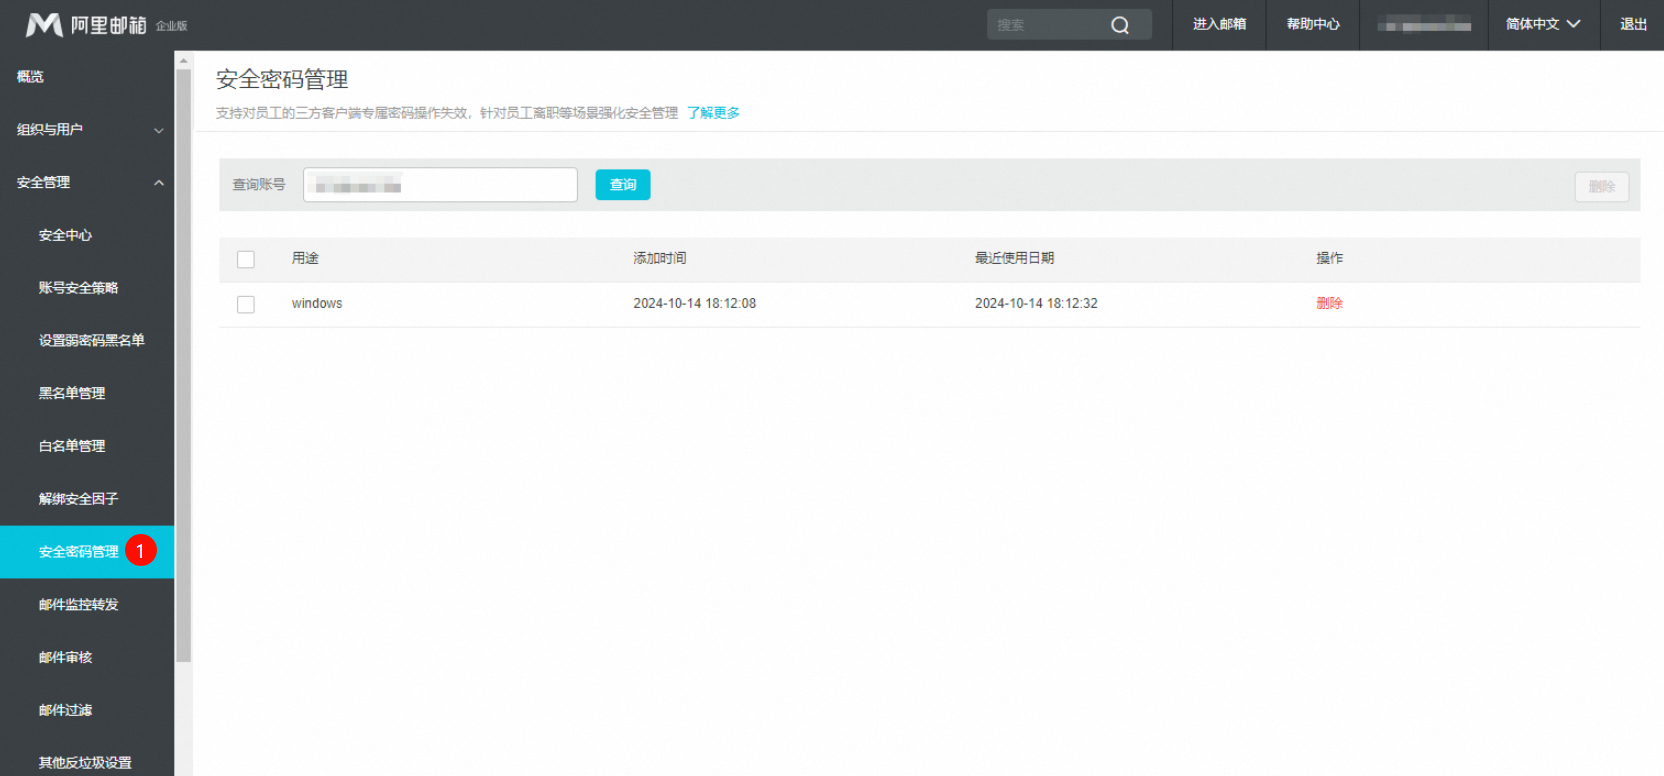
Task: Open 安全中心 in the sidebar
Action: [66, 235]
